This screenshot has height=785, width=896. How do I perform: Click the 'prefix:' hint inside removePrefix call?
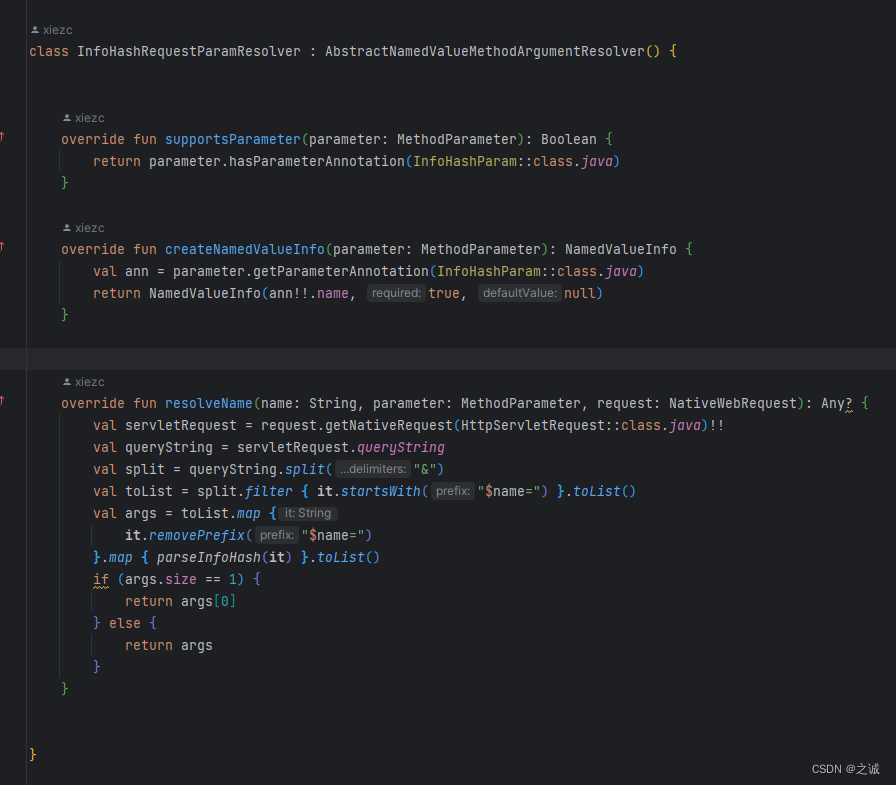(277, 535)
